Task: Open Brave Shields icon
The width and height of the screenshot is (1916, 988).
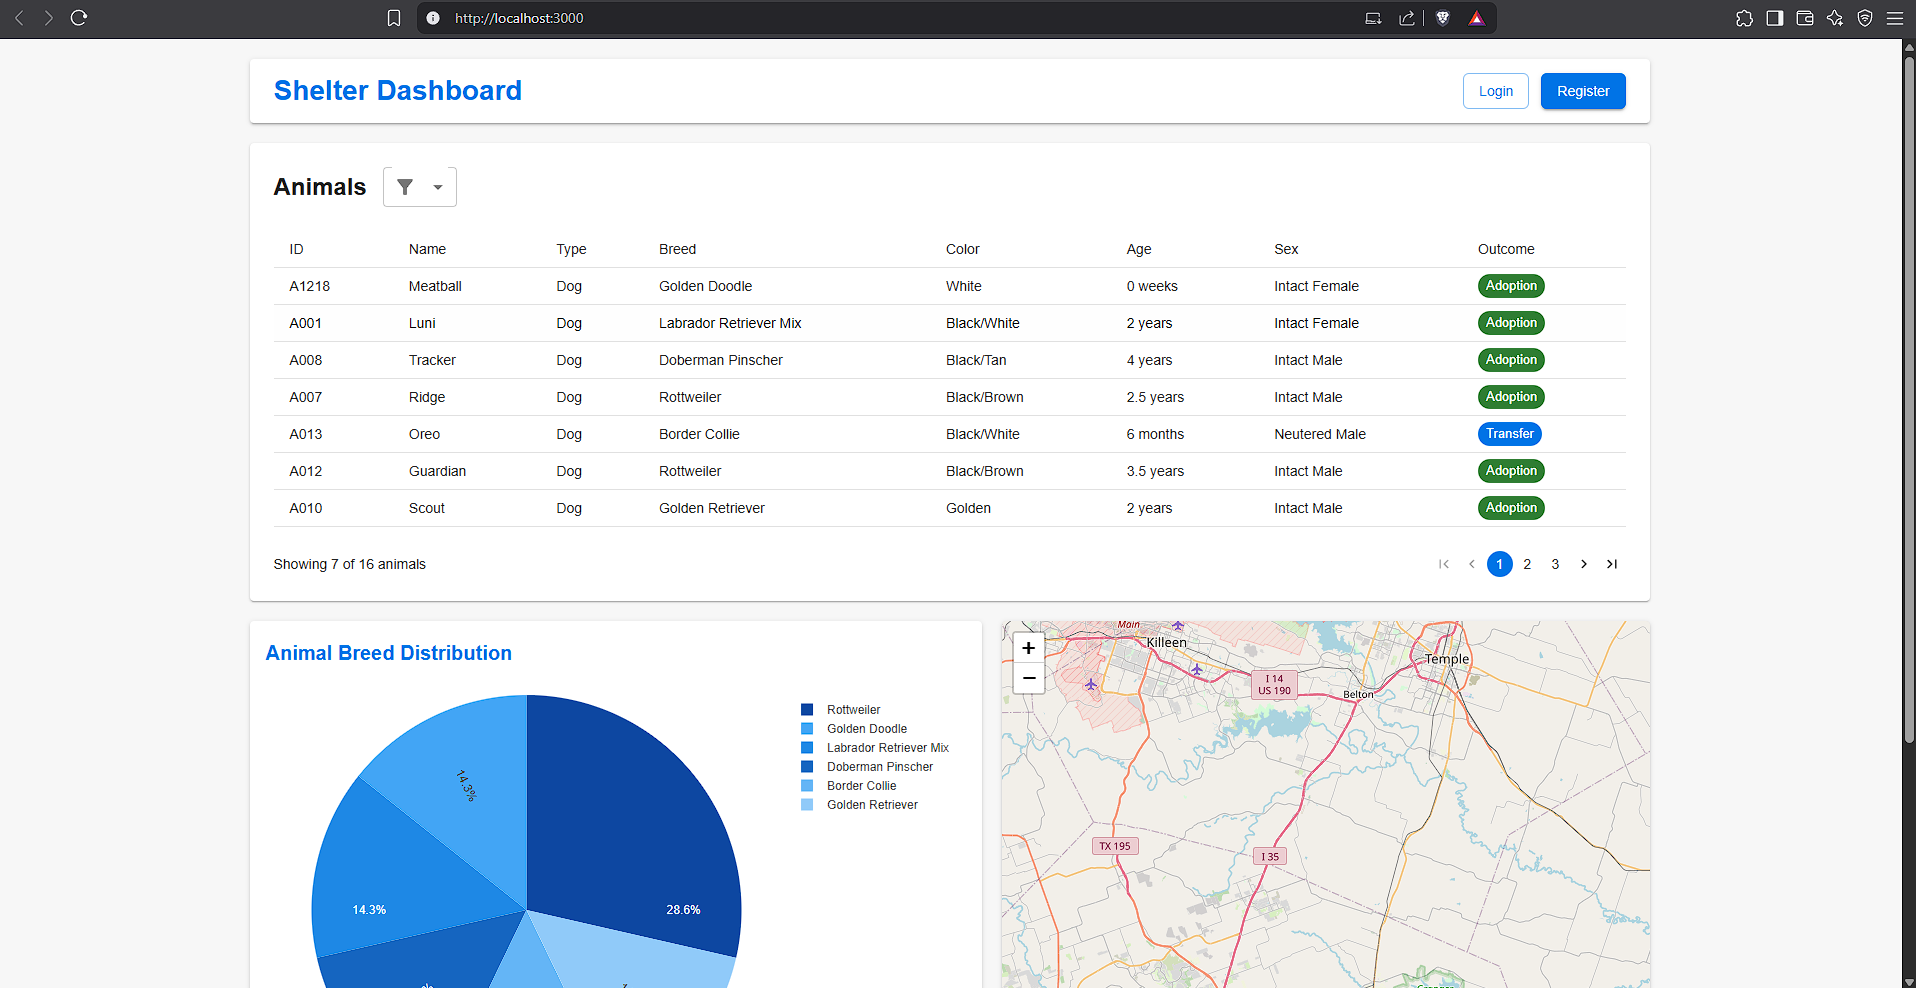Action: [x=1443, y=18]
